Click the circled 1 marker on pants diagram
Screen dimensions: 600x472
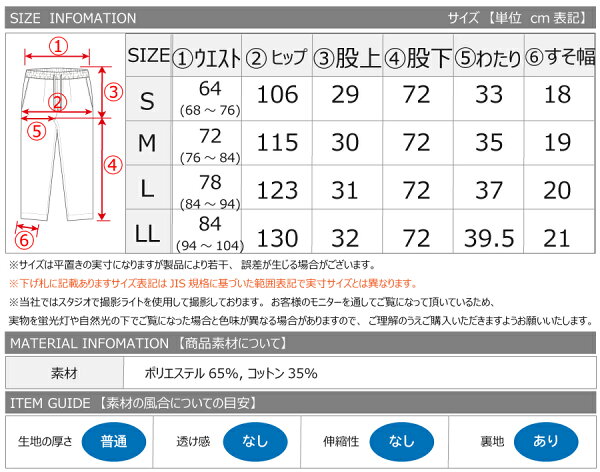(58, 45)
